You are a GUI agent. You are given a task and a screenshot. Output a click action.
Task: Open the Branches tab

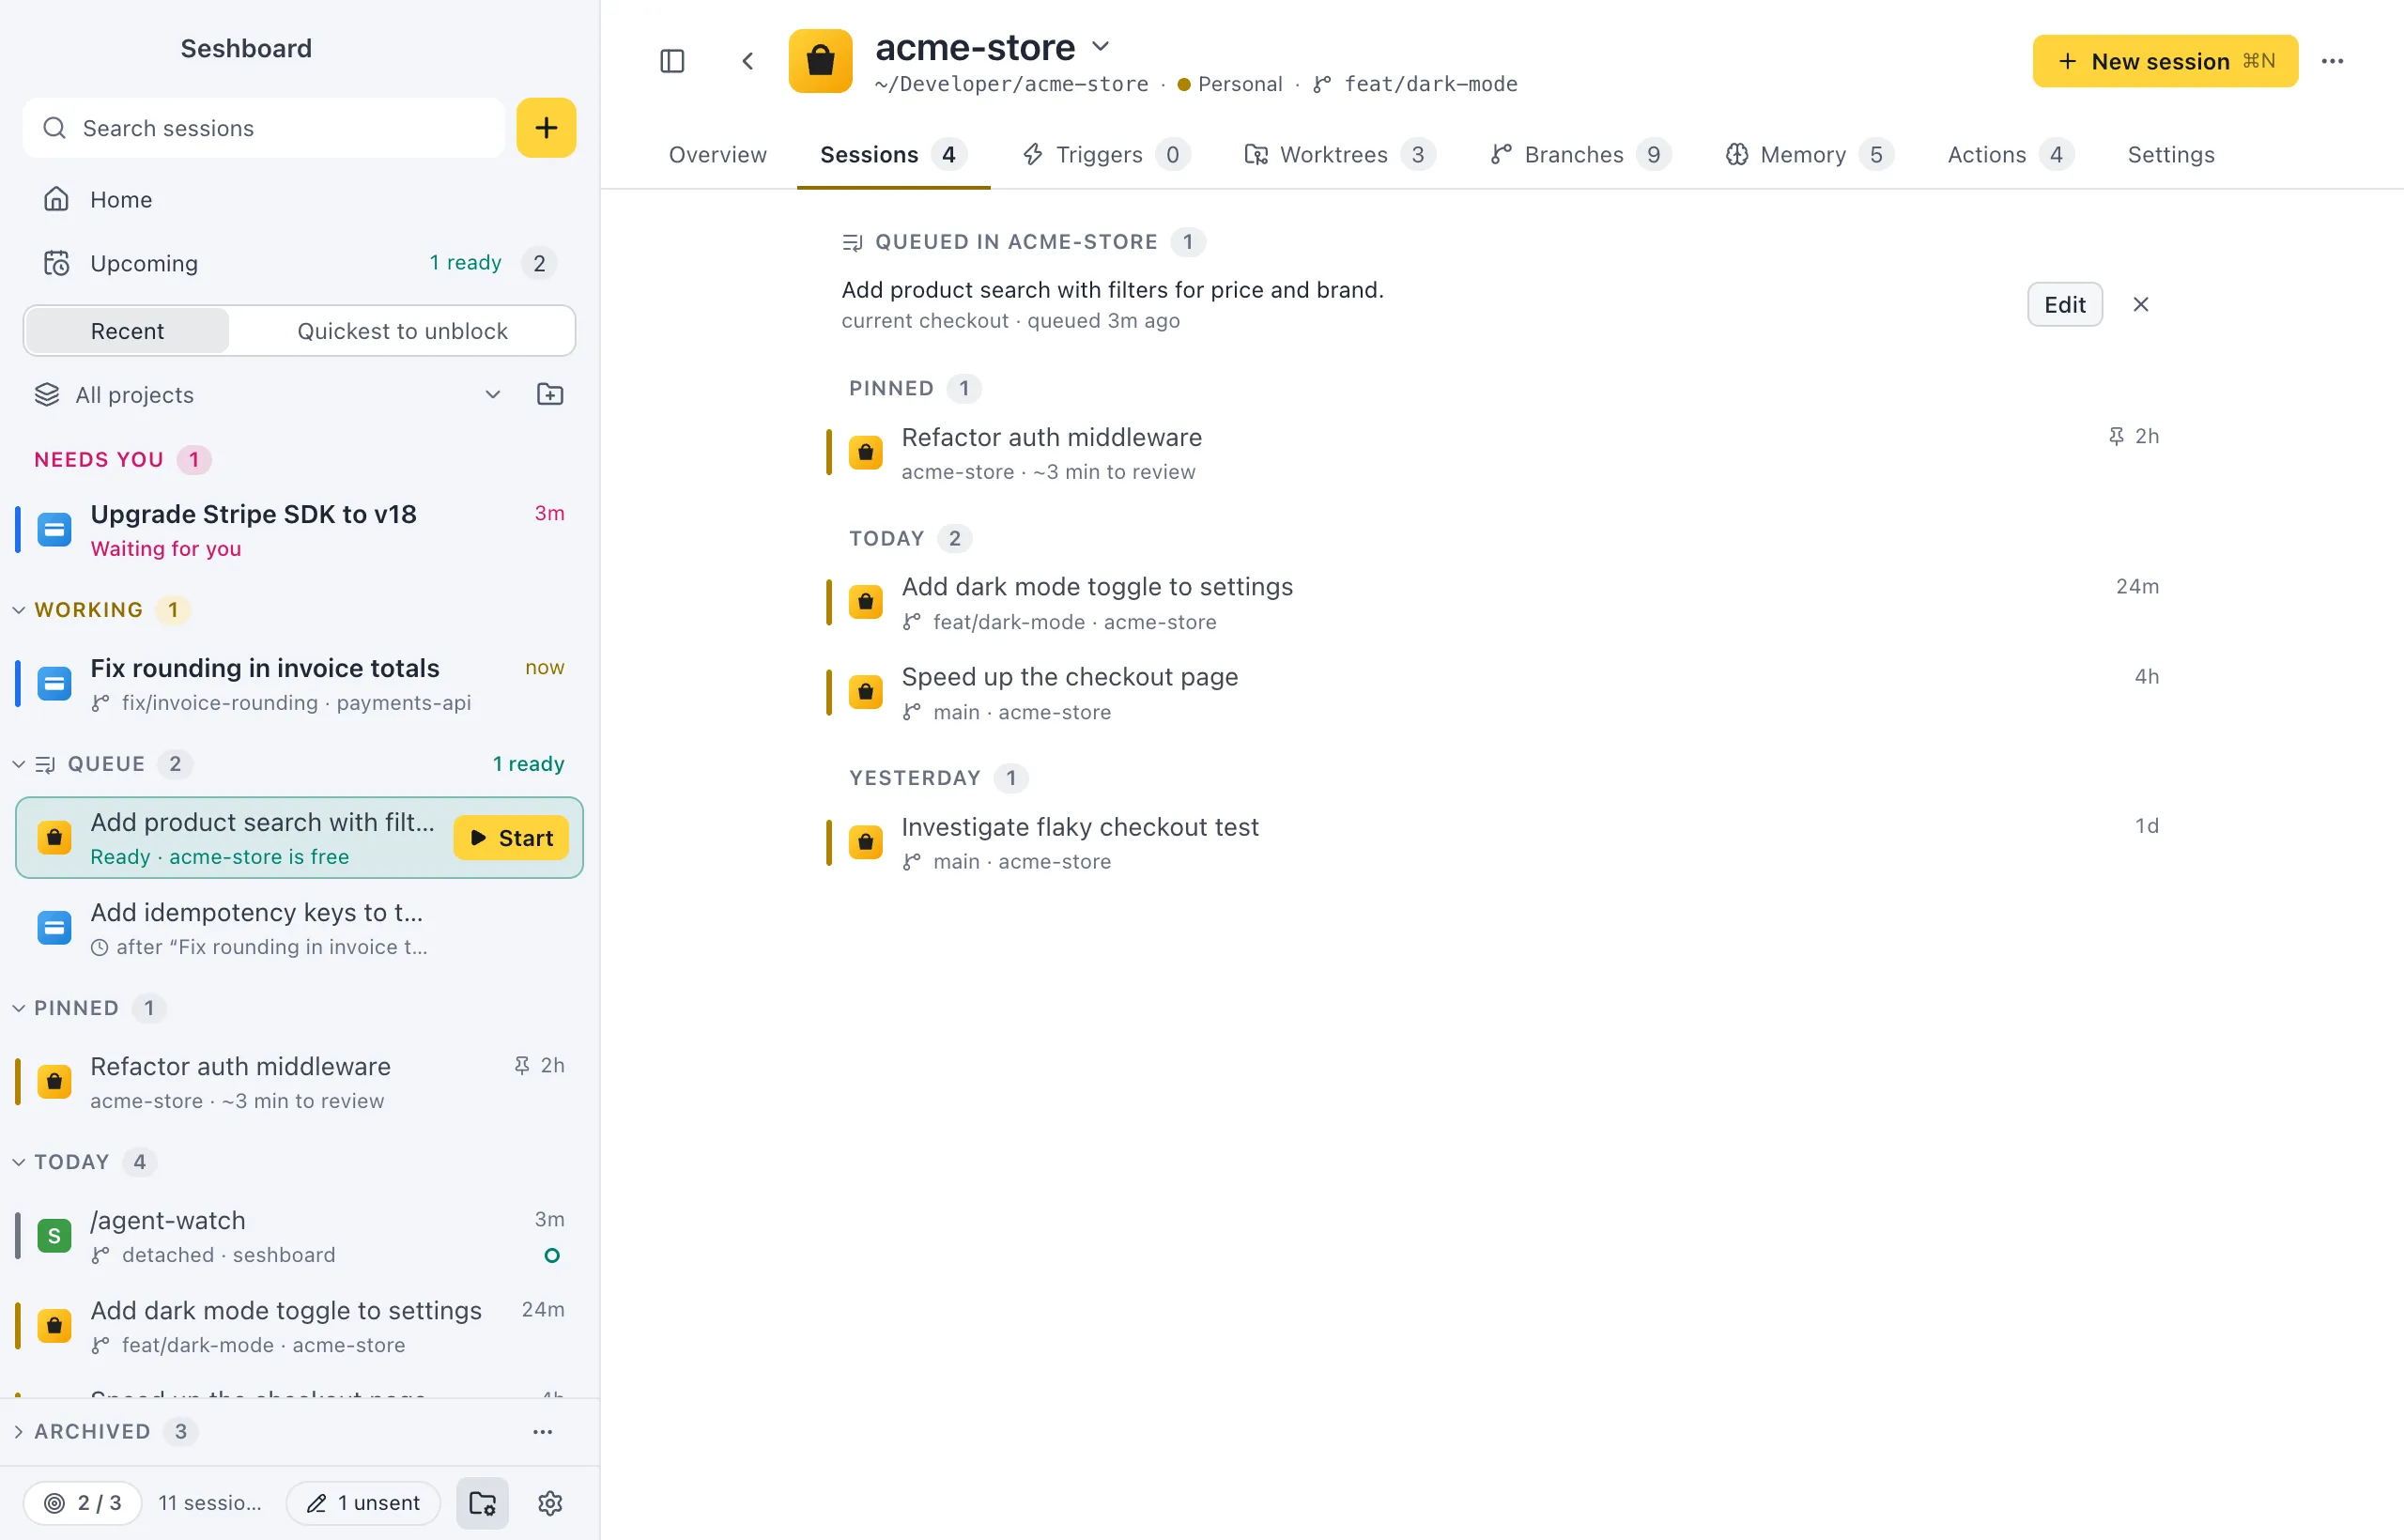(1580, 154)
